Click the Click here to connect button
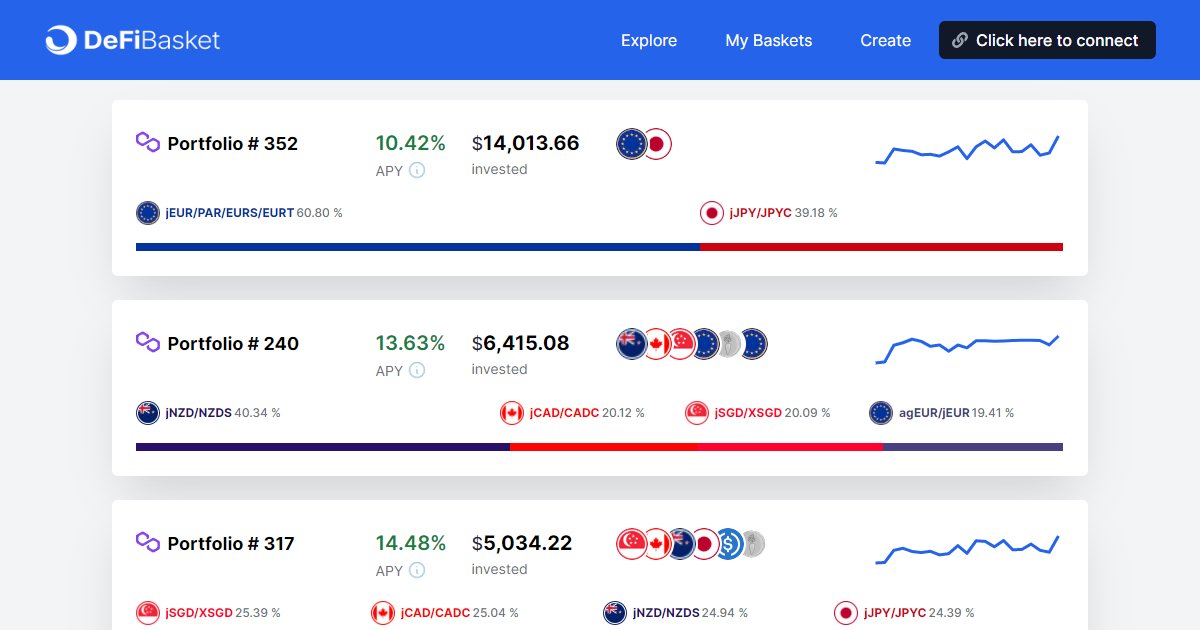The height and width of the screenshot is (630, 1200). pos(1046,40)
